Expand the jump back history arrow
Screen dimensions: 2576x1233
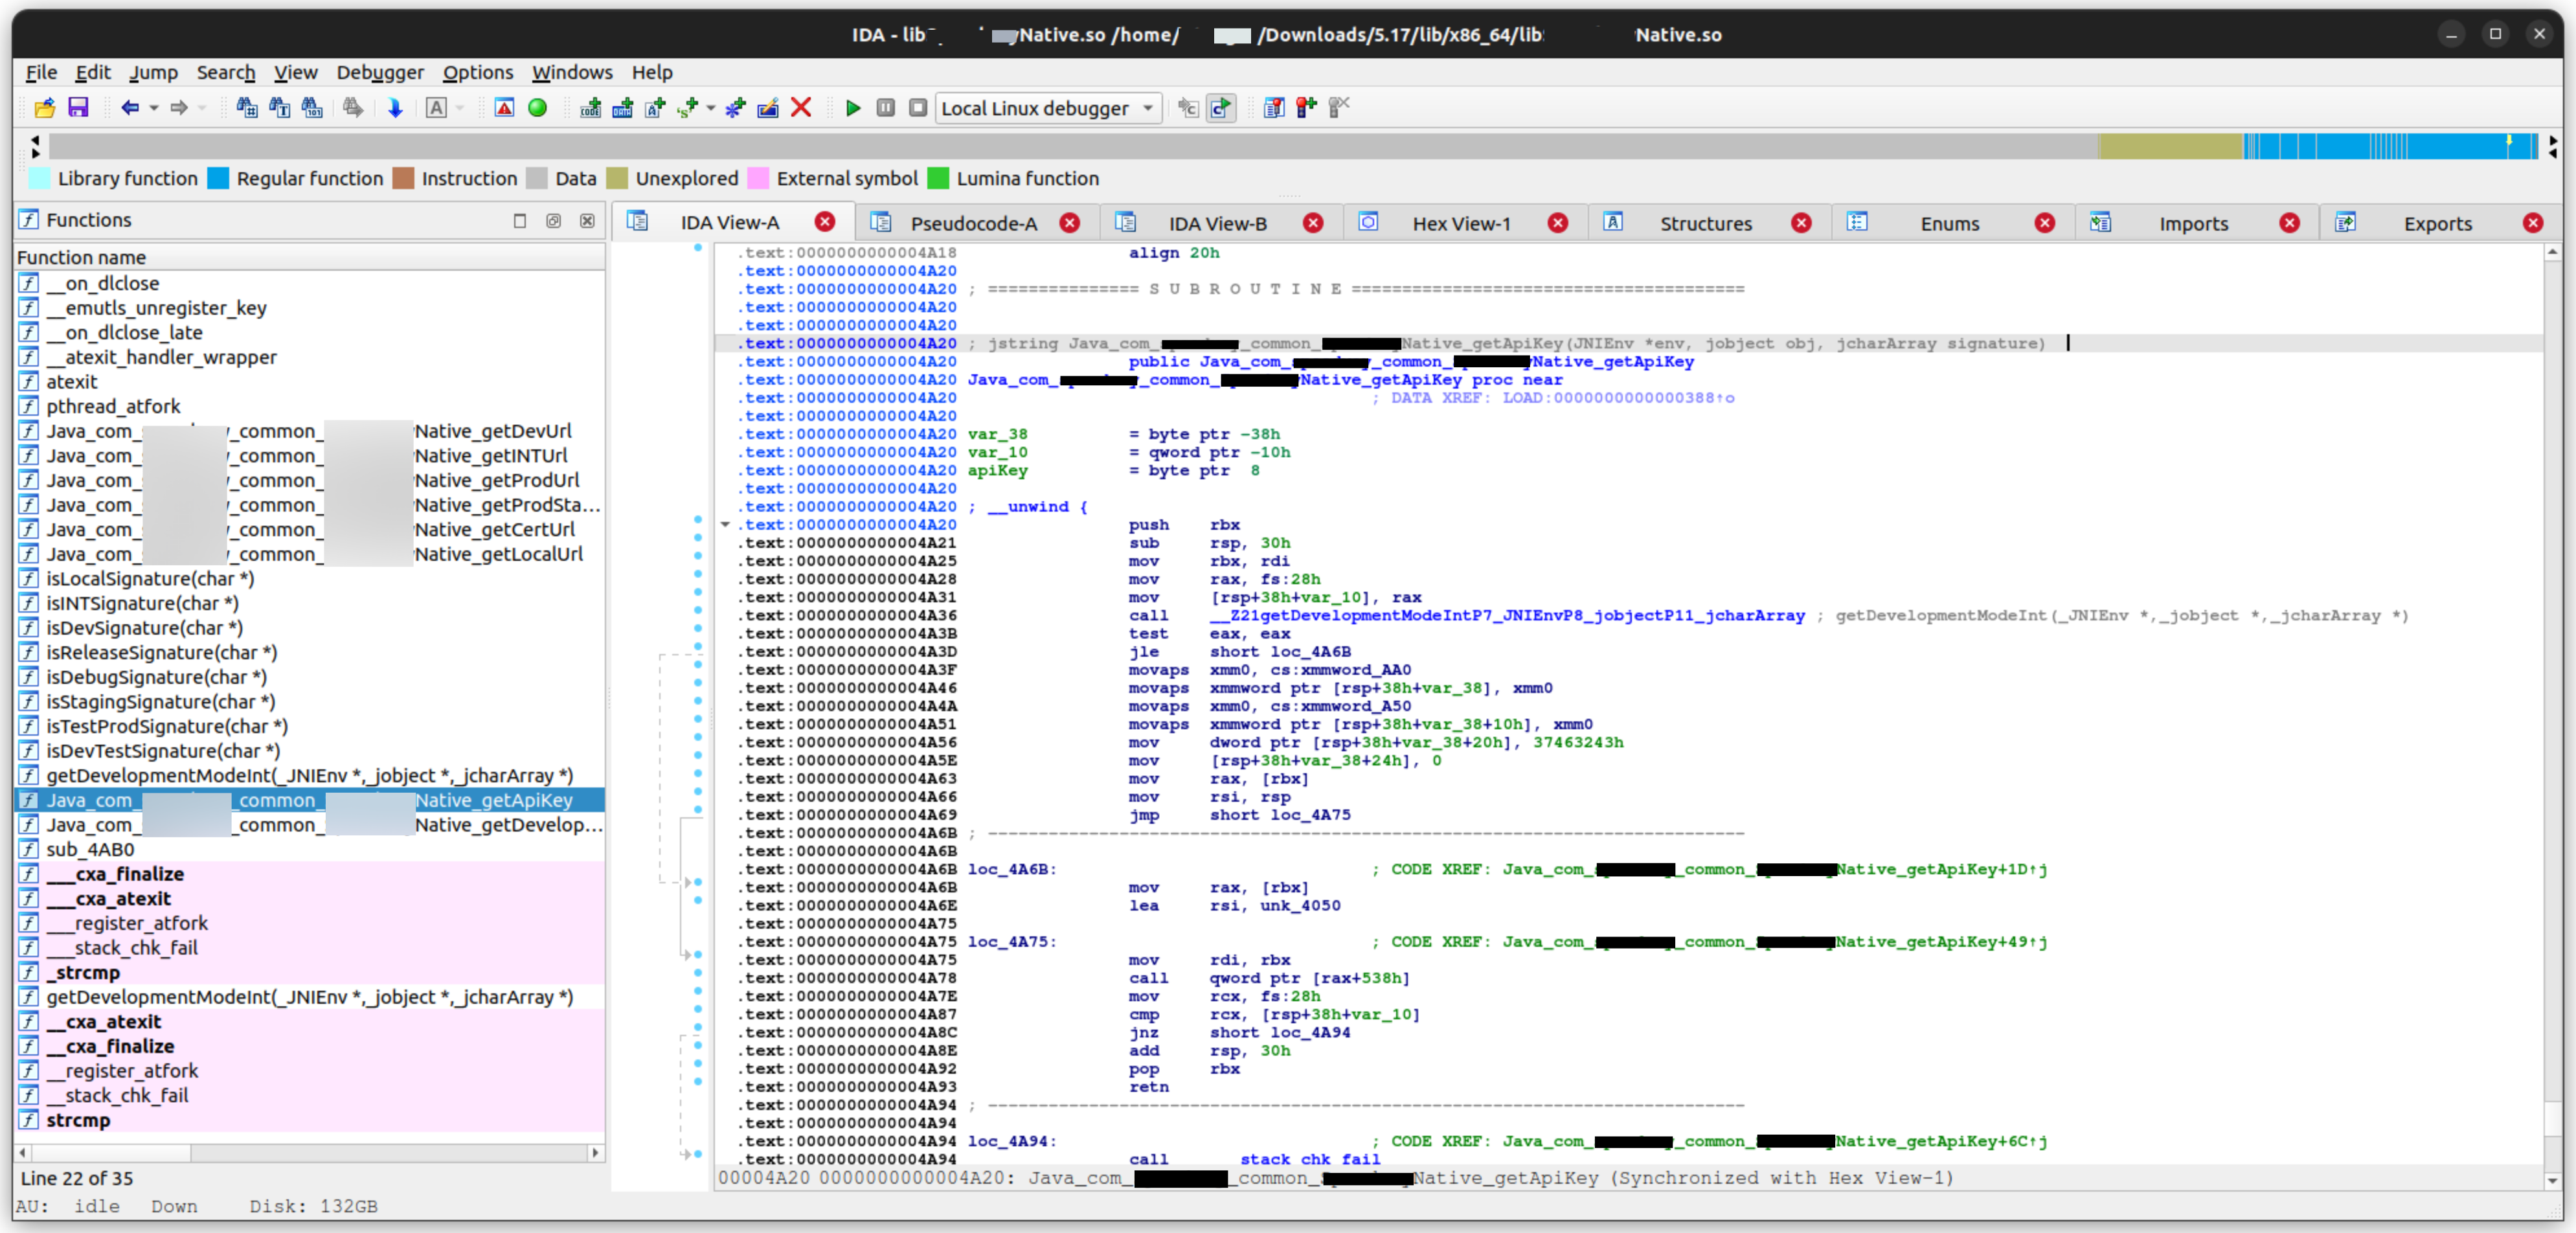coord(154,108)
